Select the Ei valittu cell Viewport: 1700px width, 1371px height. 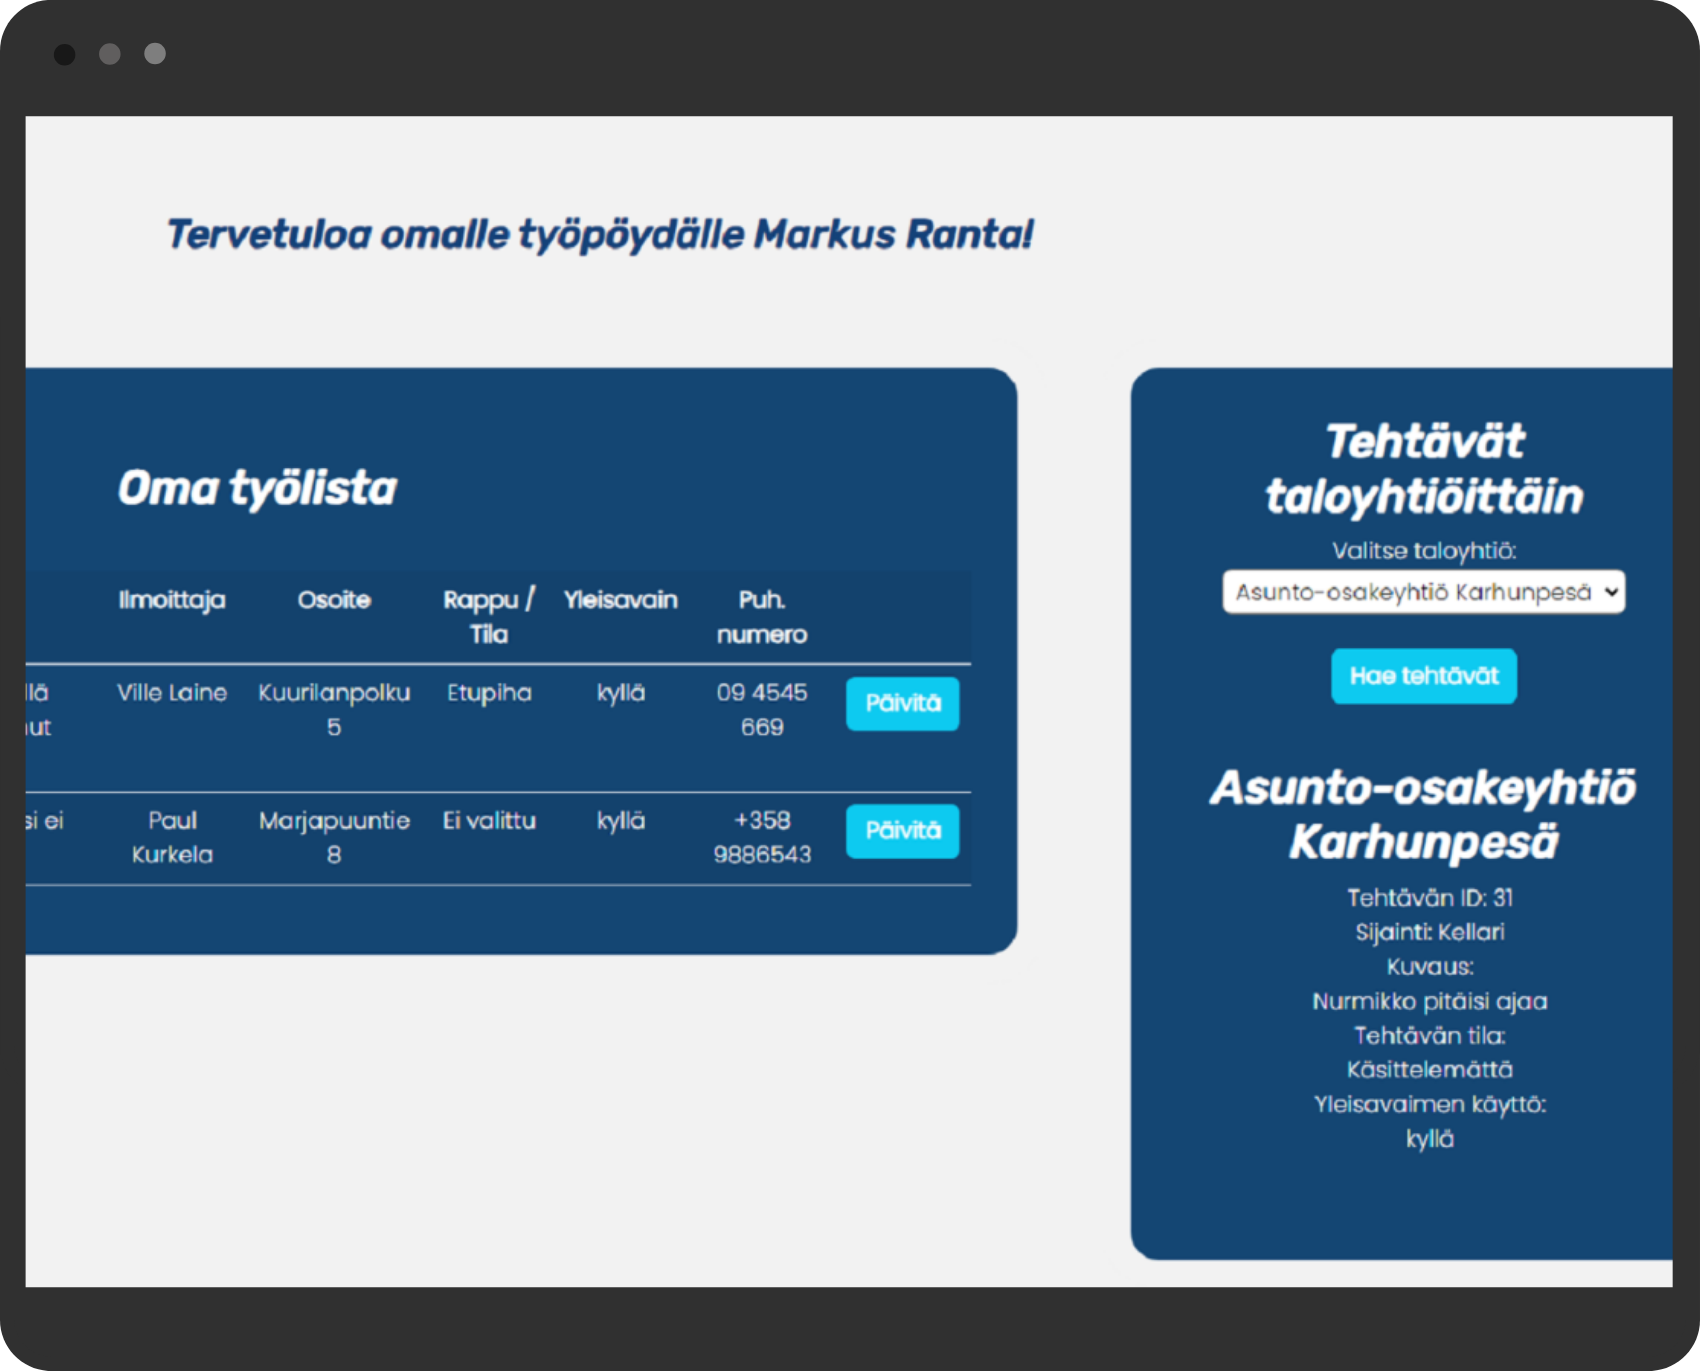(489, 821)
